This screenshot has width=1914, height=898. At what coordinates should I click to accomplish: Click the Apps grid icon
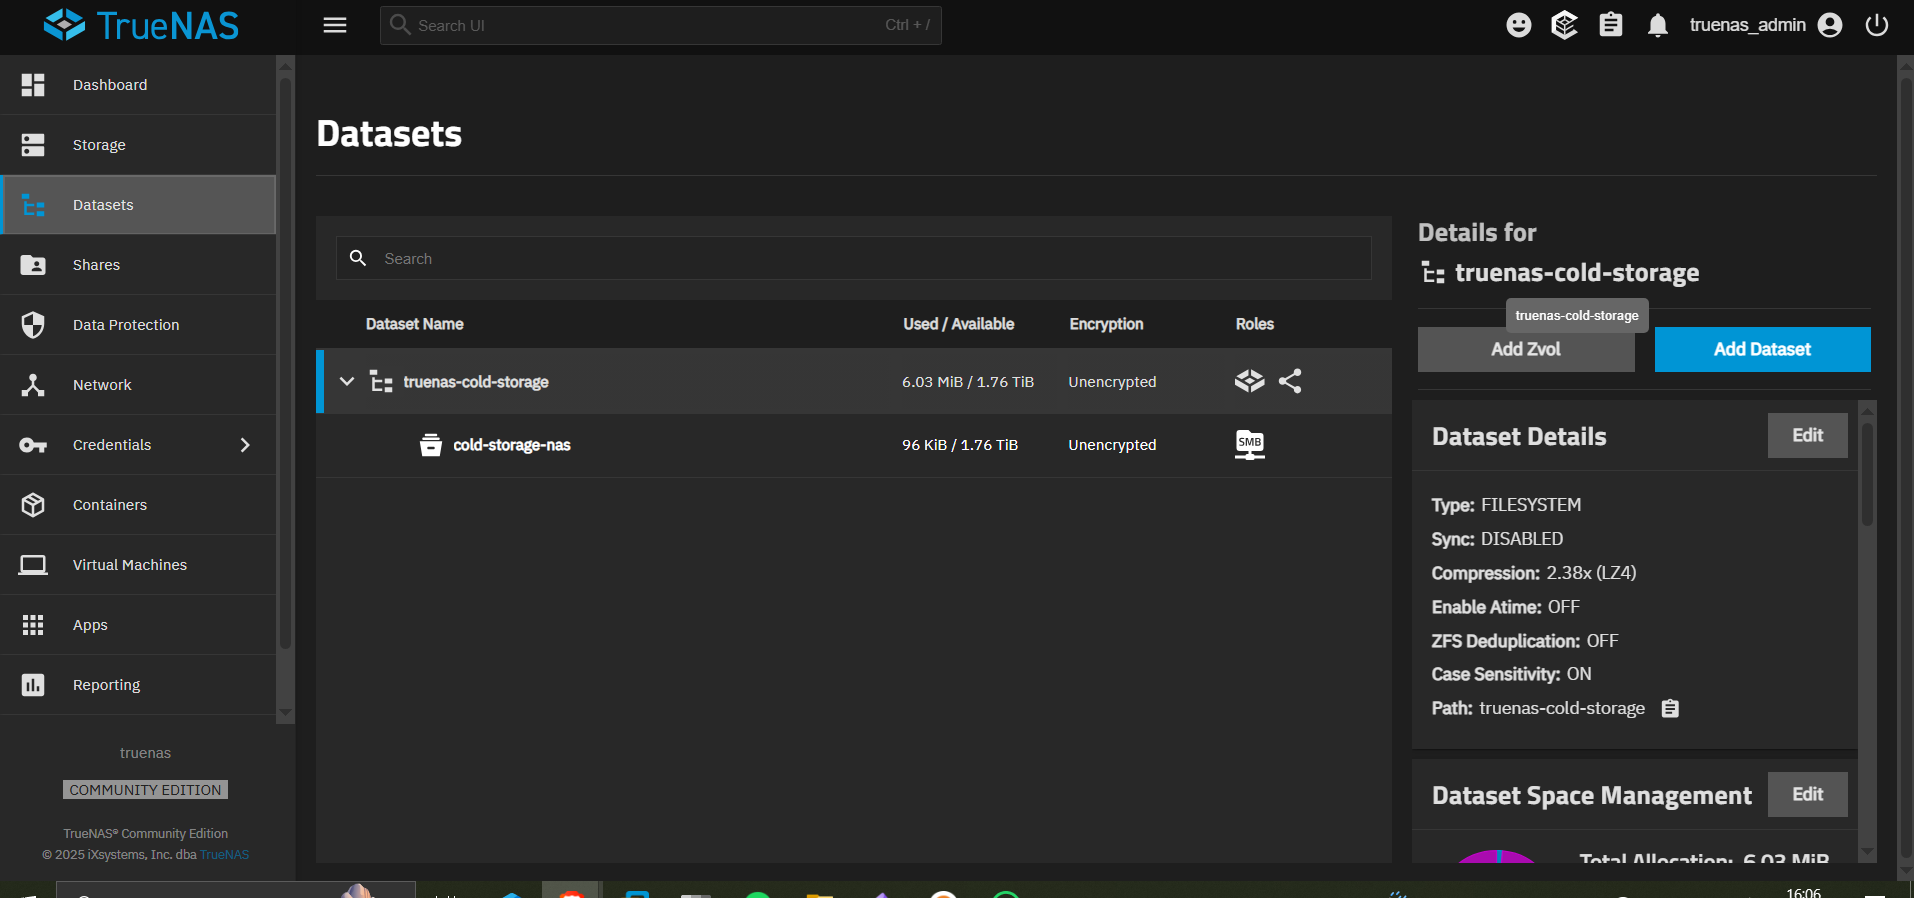tap(33, 625)
